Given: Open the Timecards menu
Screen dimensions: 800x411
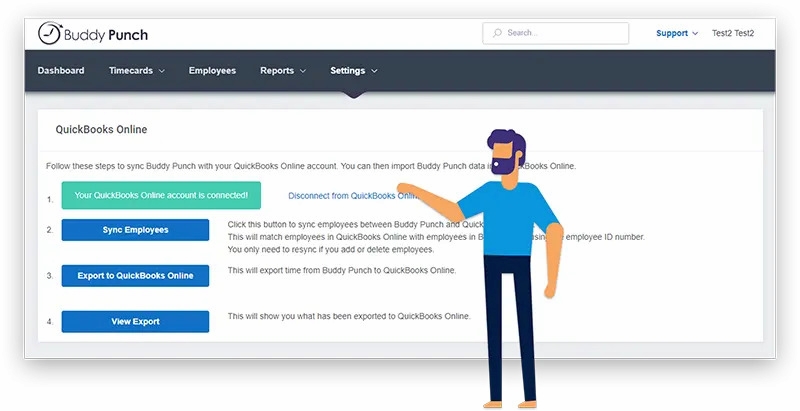Looking at the screenshot, I should click(x=137, y=71).
